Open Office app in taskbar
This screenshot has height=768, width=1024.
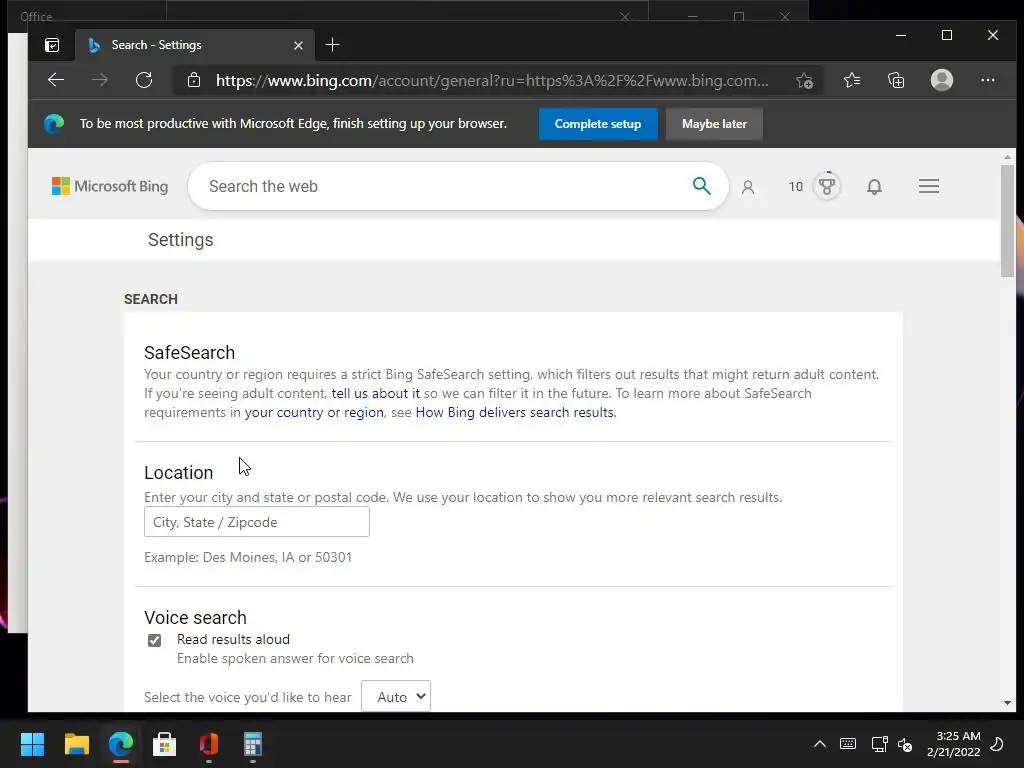[x=209, y=744]
